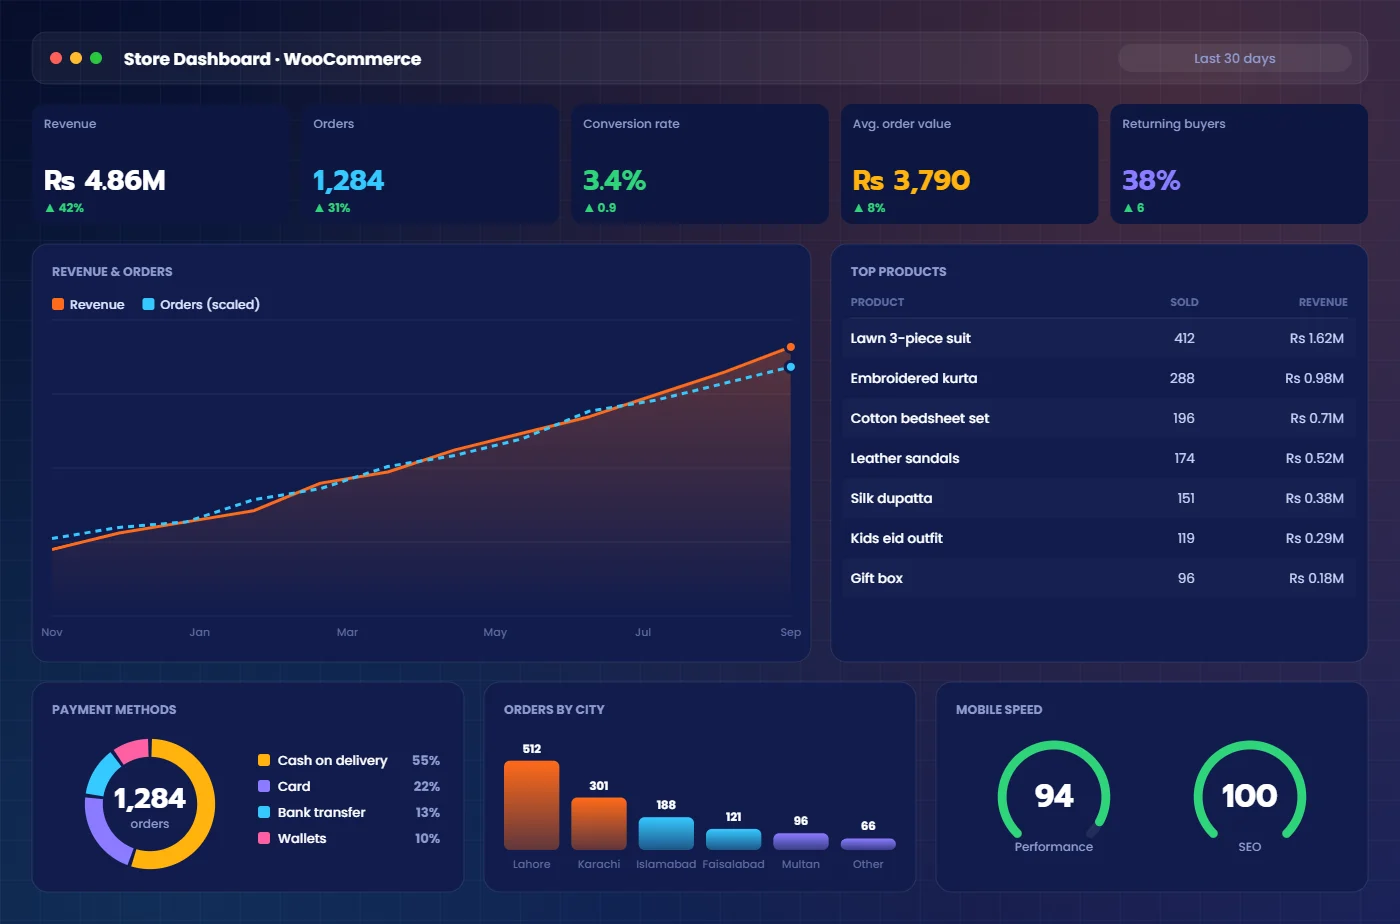
Task: Click the blue orders end point on chart
Action: [x=791, y=367]
